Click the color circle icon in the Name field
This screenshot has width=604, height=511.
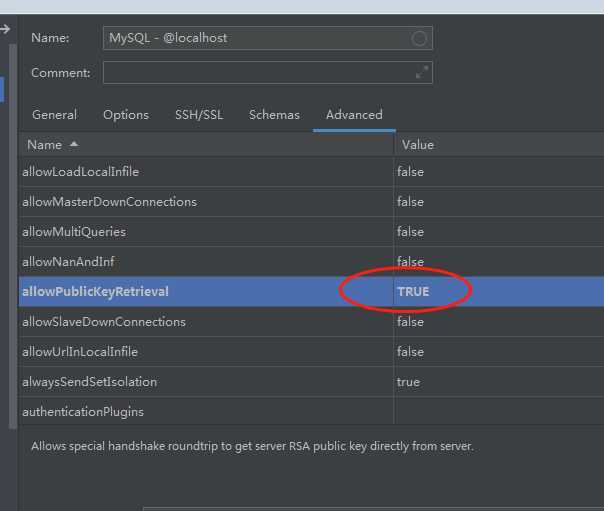pyautogui.click(x=419, y=38)
